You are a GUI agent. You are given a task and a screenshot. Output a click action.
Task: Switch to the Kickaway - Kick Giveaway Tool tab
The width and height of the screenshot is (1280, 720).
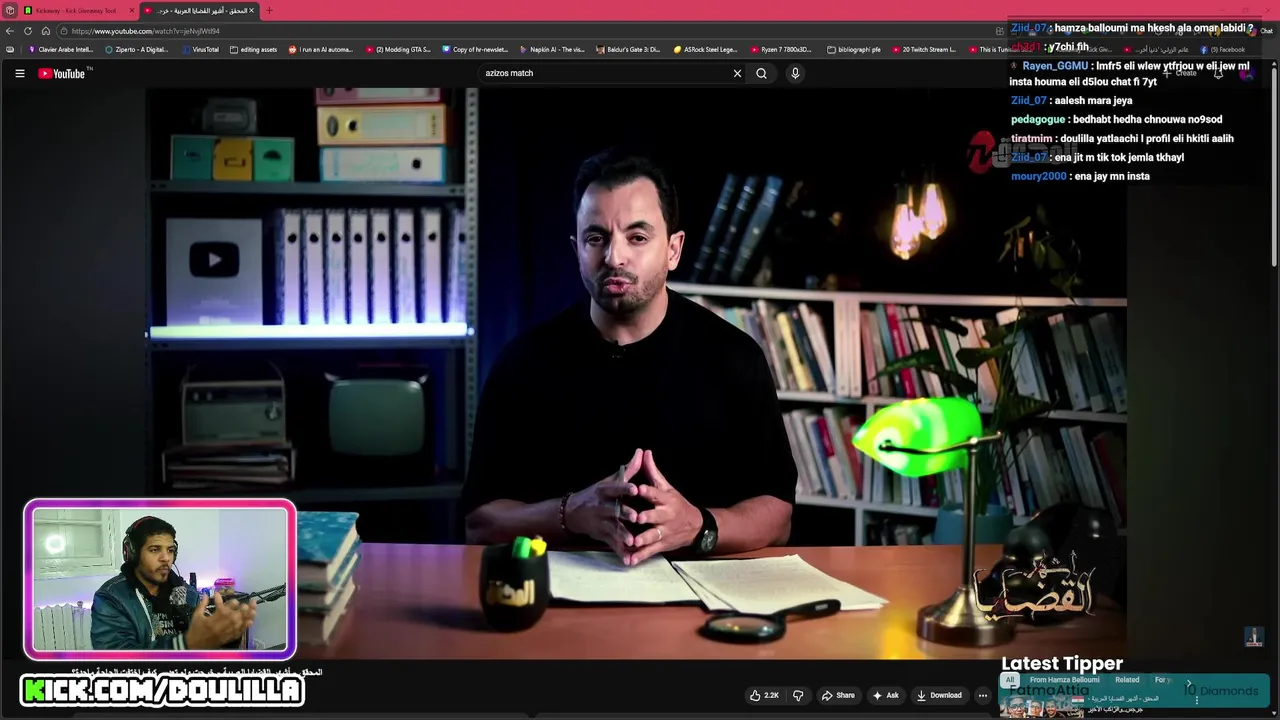click(x=78, y=10)
